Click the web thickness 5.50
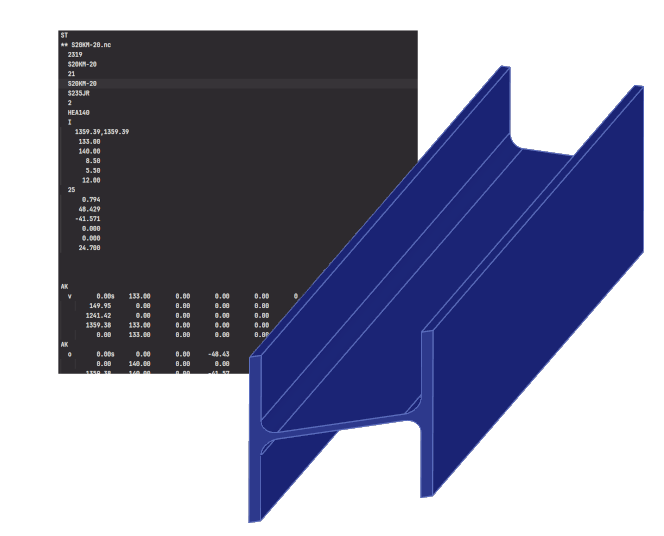Screen dimensions: 664x536 pyautogui.click(x=93, y=171)
